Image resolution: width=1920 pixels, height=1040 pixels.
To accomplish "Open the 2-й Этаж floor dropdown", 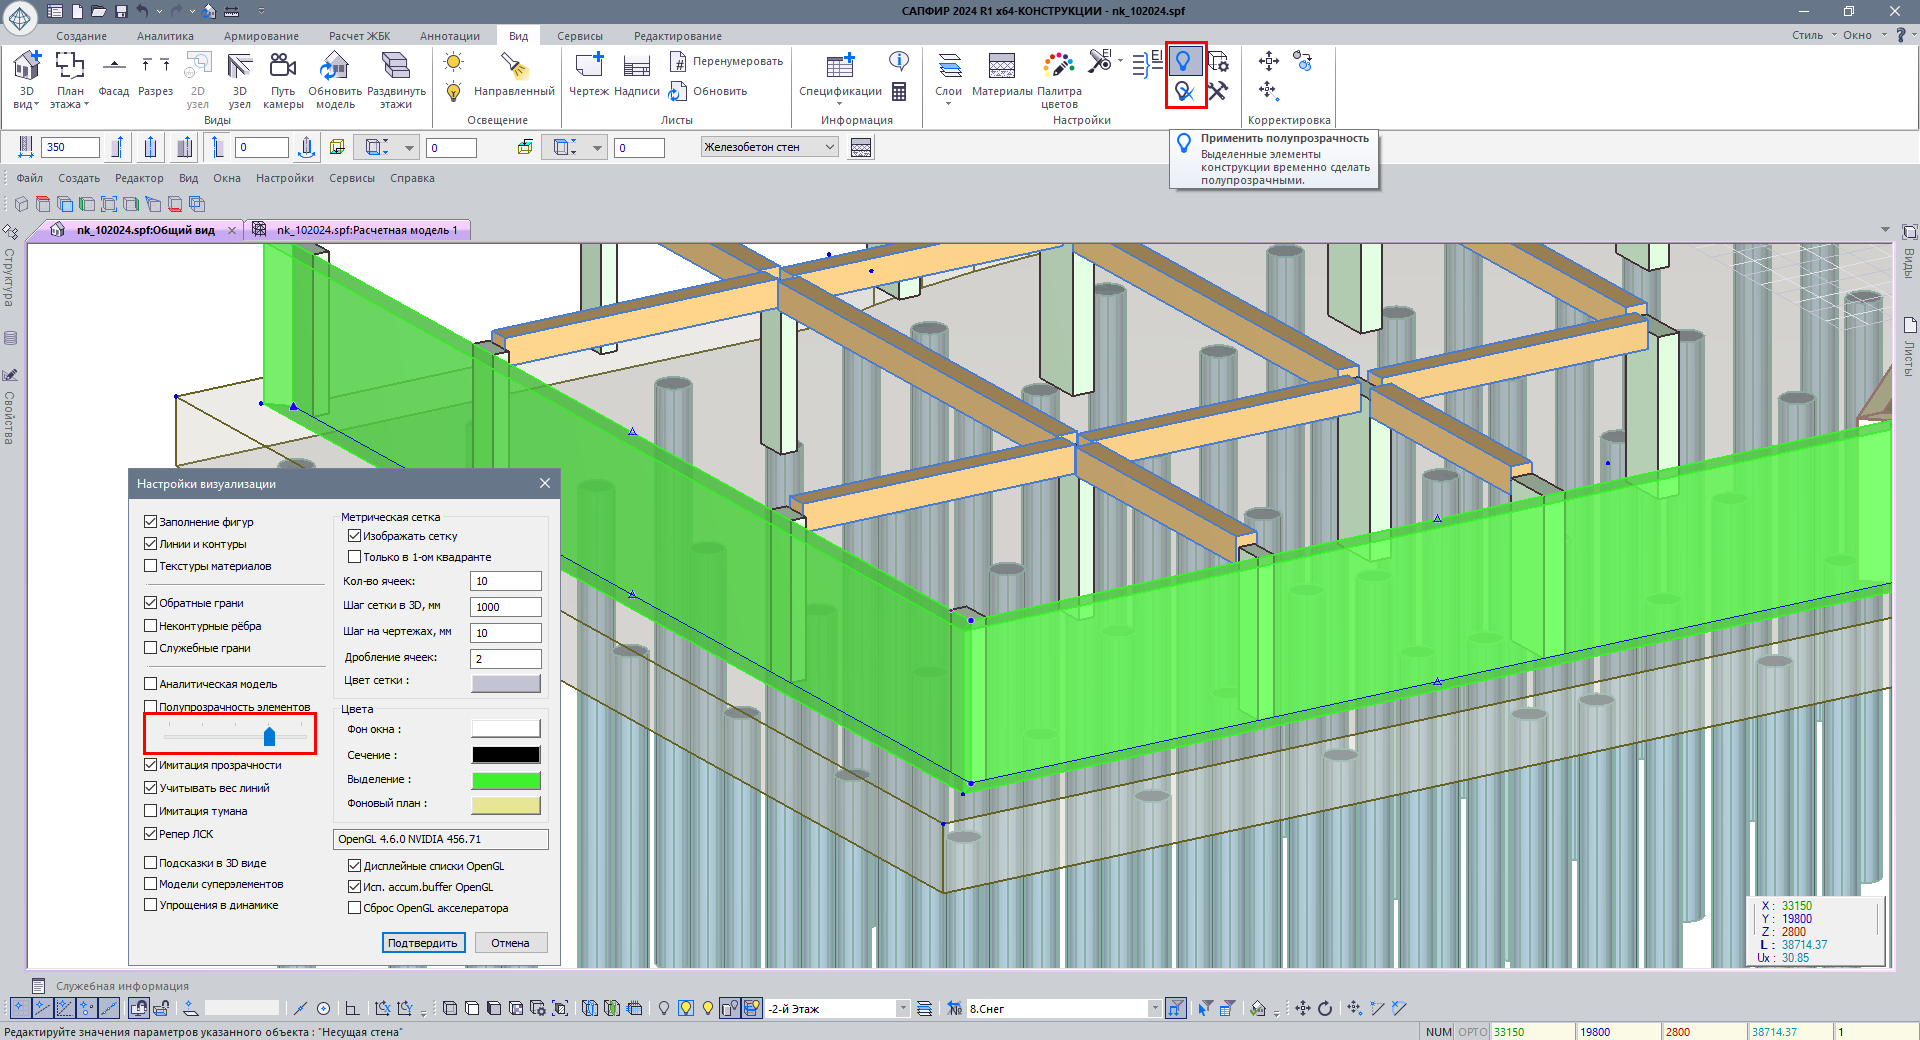I will pos(902,1009).
